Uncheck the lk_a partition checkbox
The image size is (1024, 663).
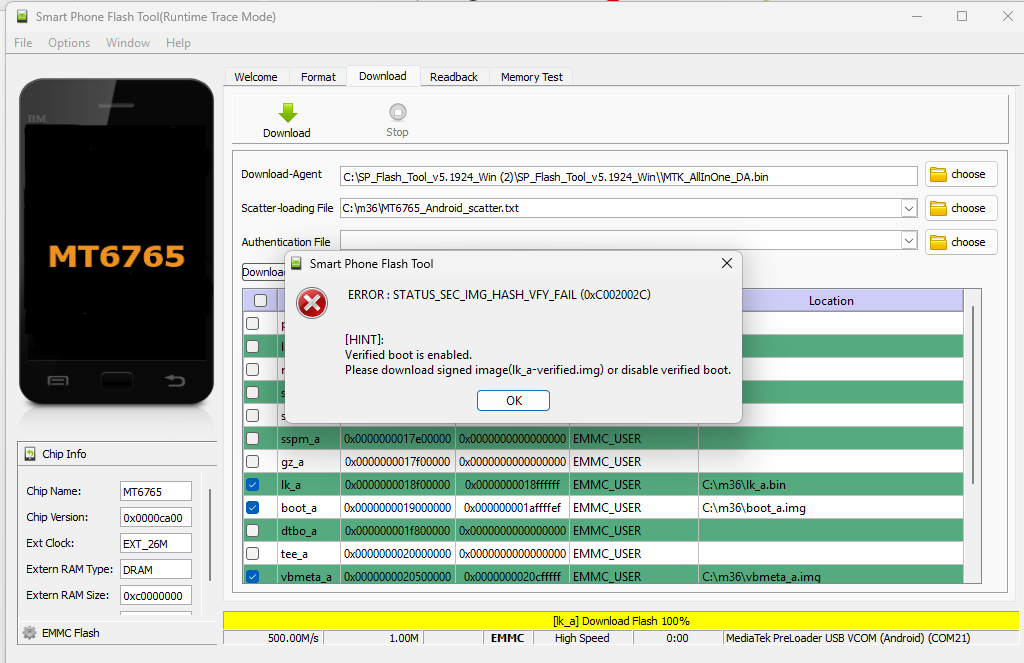tap(253, 485)
